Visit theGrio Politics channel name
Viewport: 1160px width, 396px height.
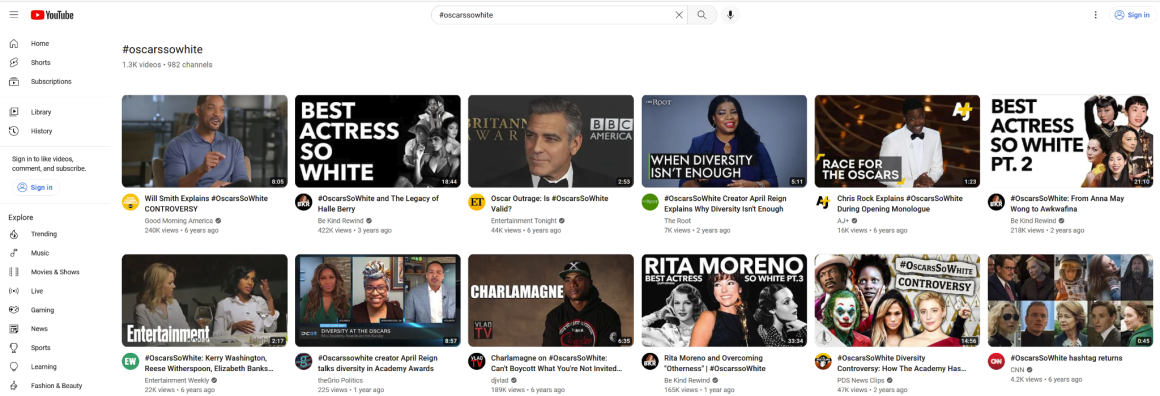(341, 380)
